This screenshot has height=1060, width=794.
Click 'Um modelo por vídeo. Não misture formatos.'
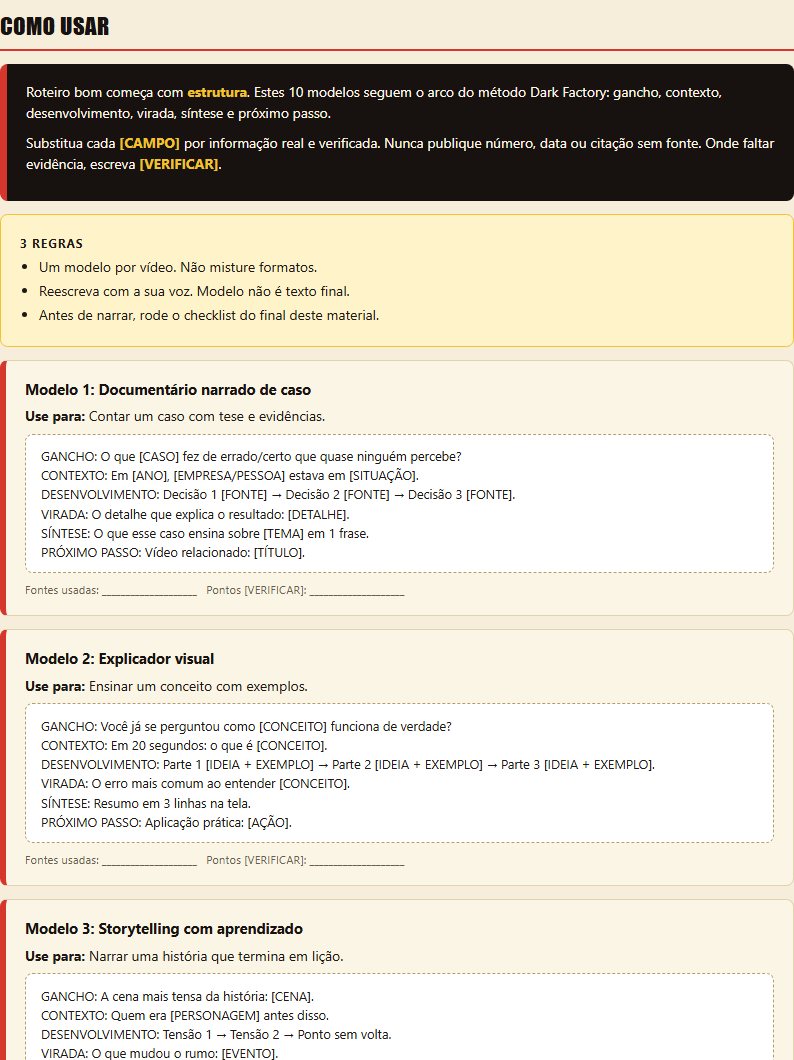coord(178,267)
